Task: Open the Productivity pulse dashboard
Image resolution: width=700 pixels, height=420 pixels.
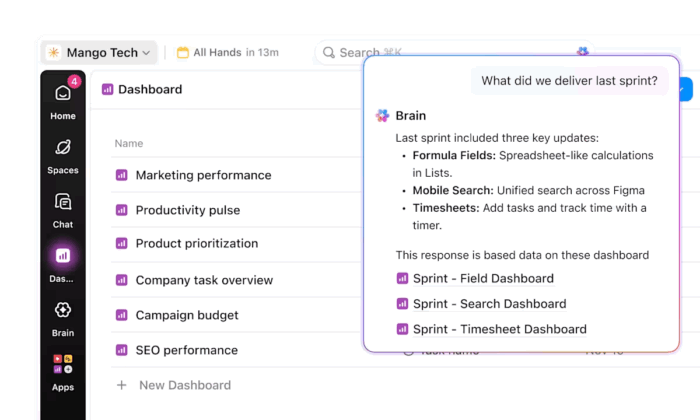Action: click(x=188, y=210)
